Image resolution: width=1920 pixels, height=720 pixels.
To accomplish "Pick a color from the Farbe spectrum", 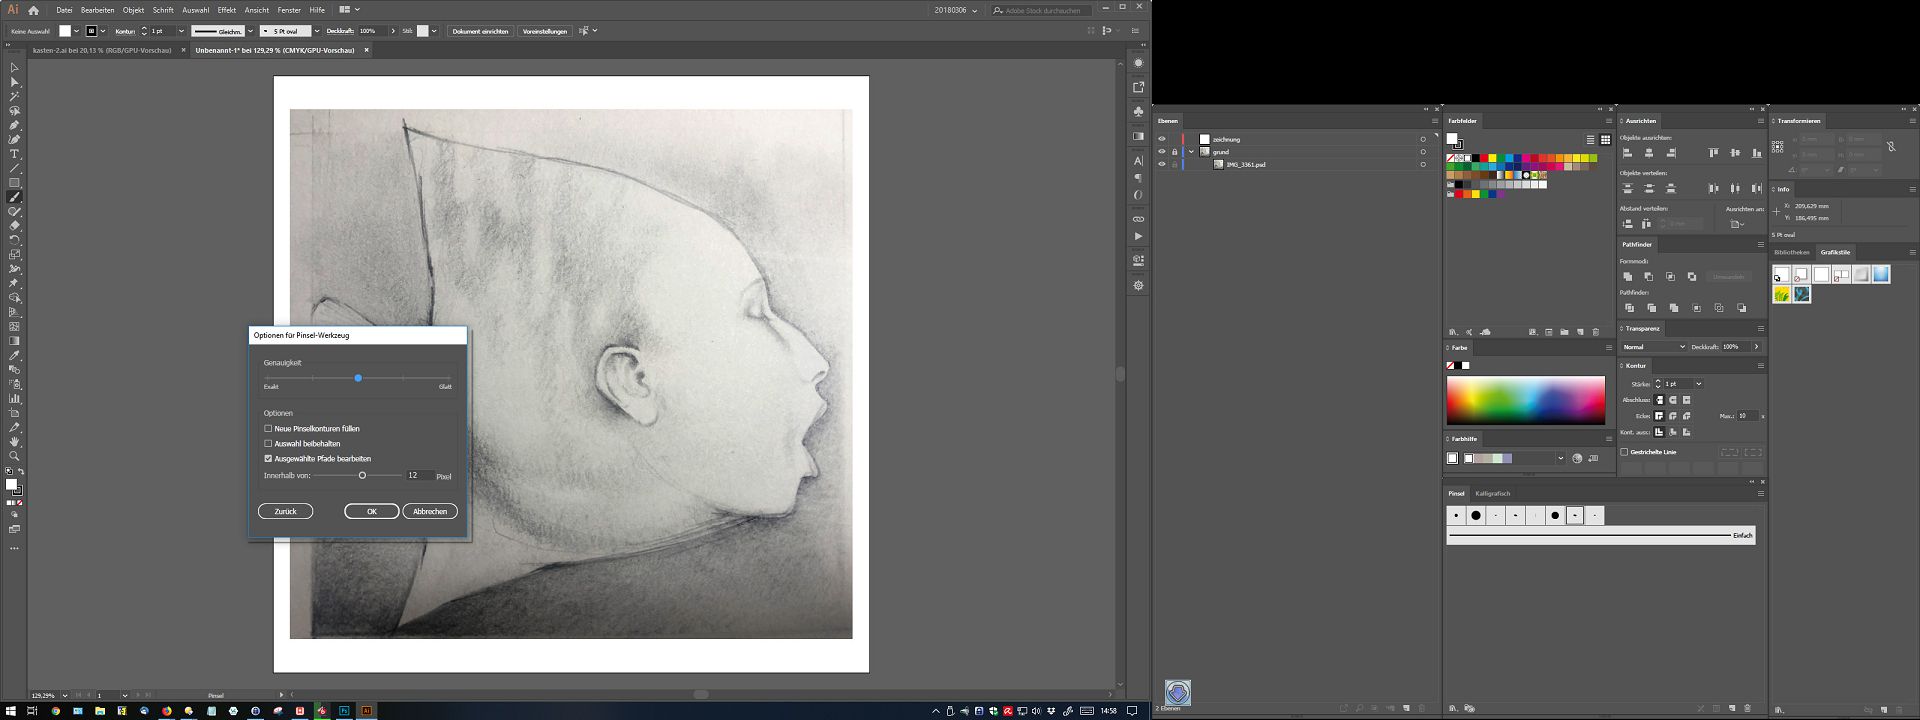I will tap(1525, 400).
